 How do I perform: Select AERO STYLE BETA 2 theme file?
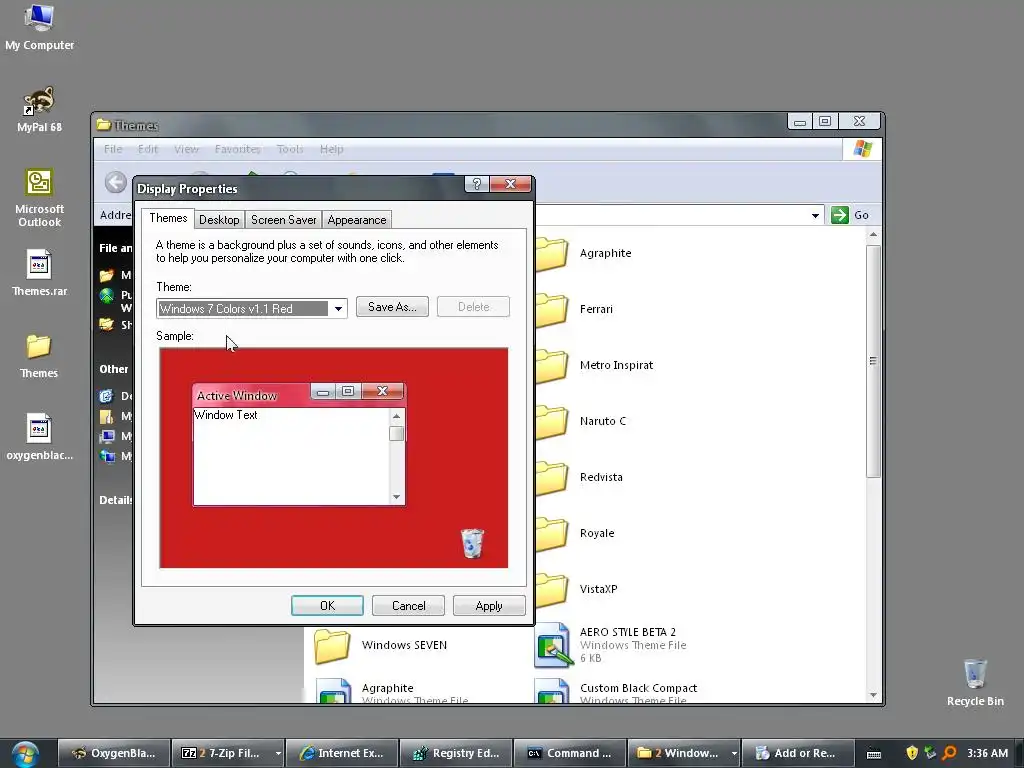(611, 645)
